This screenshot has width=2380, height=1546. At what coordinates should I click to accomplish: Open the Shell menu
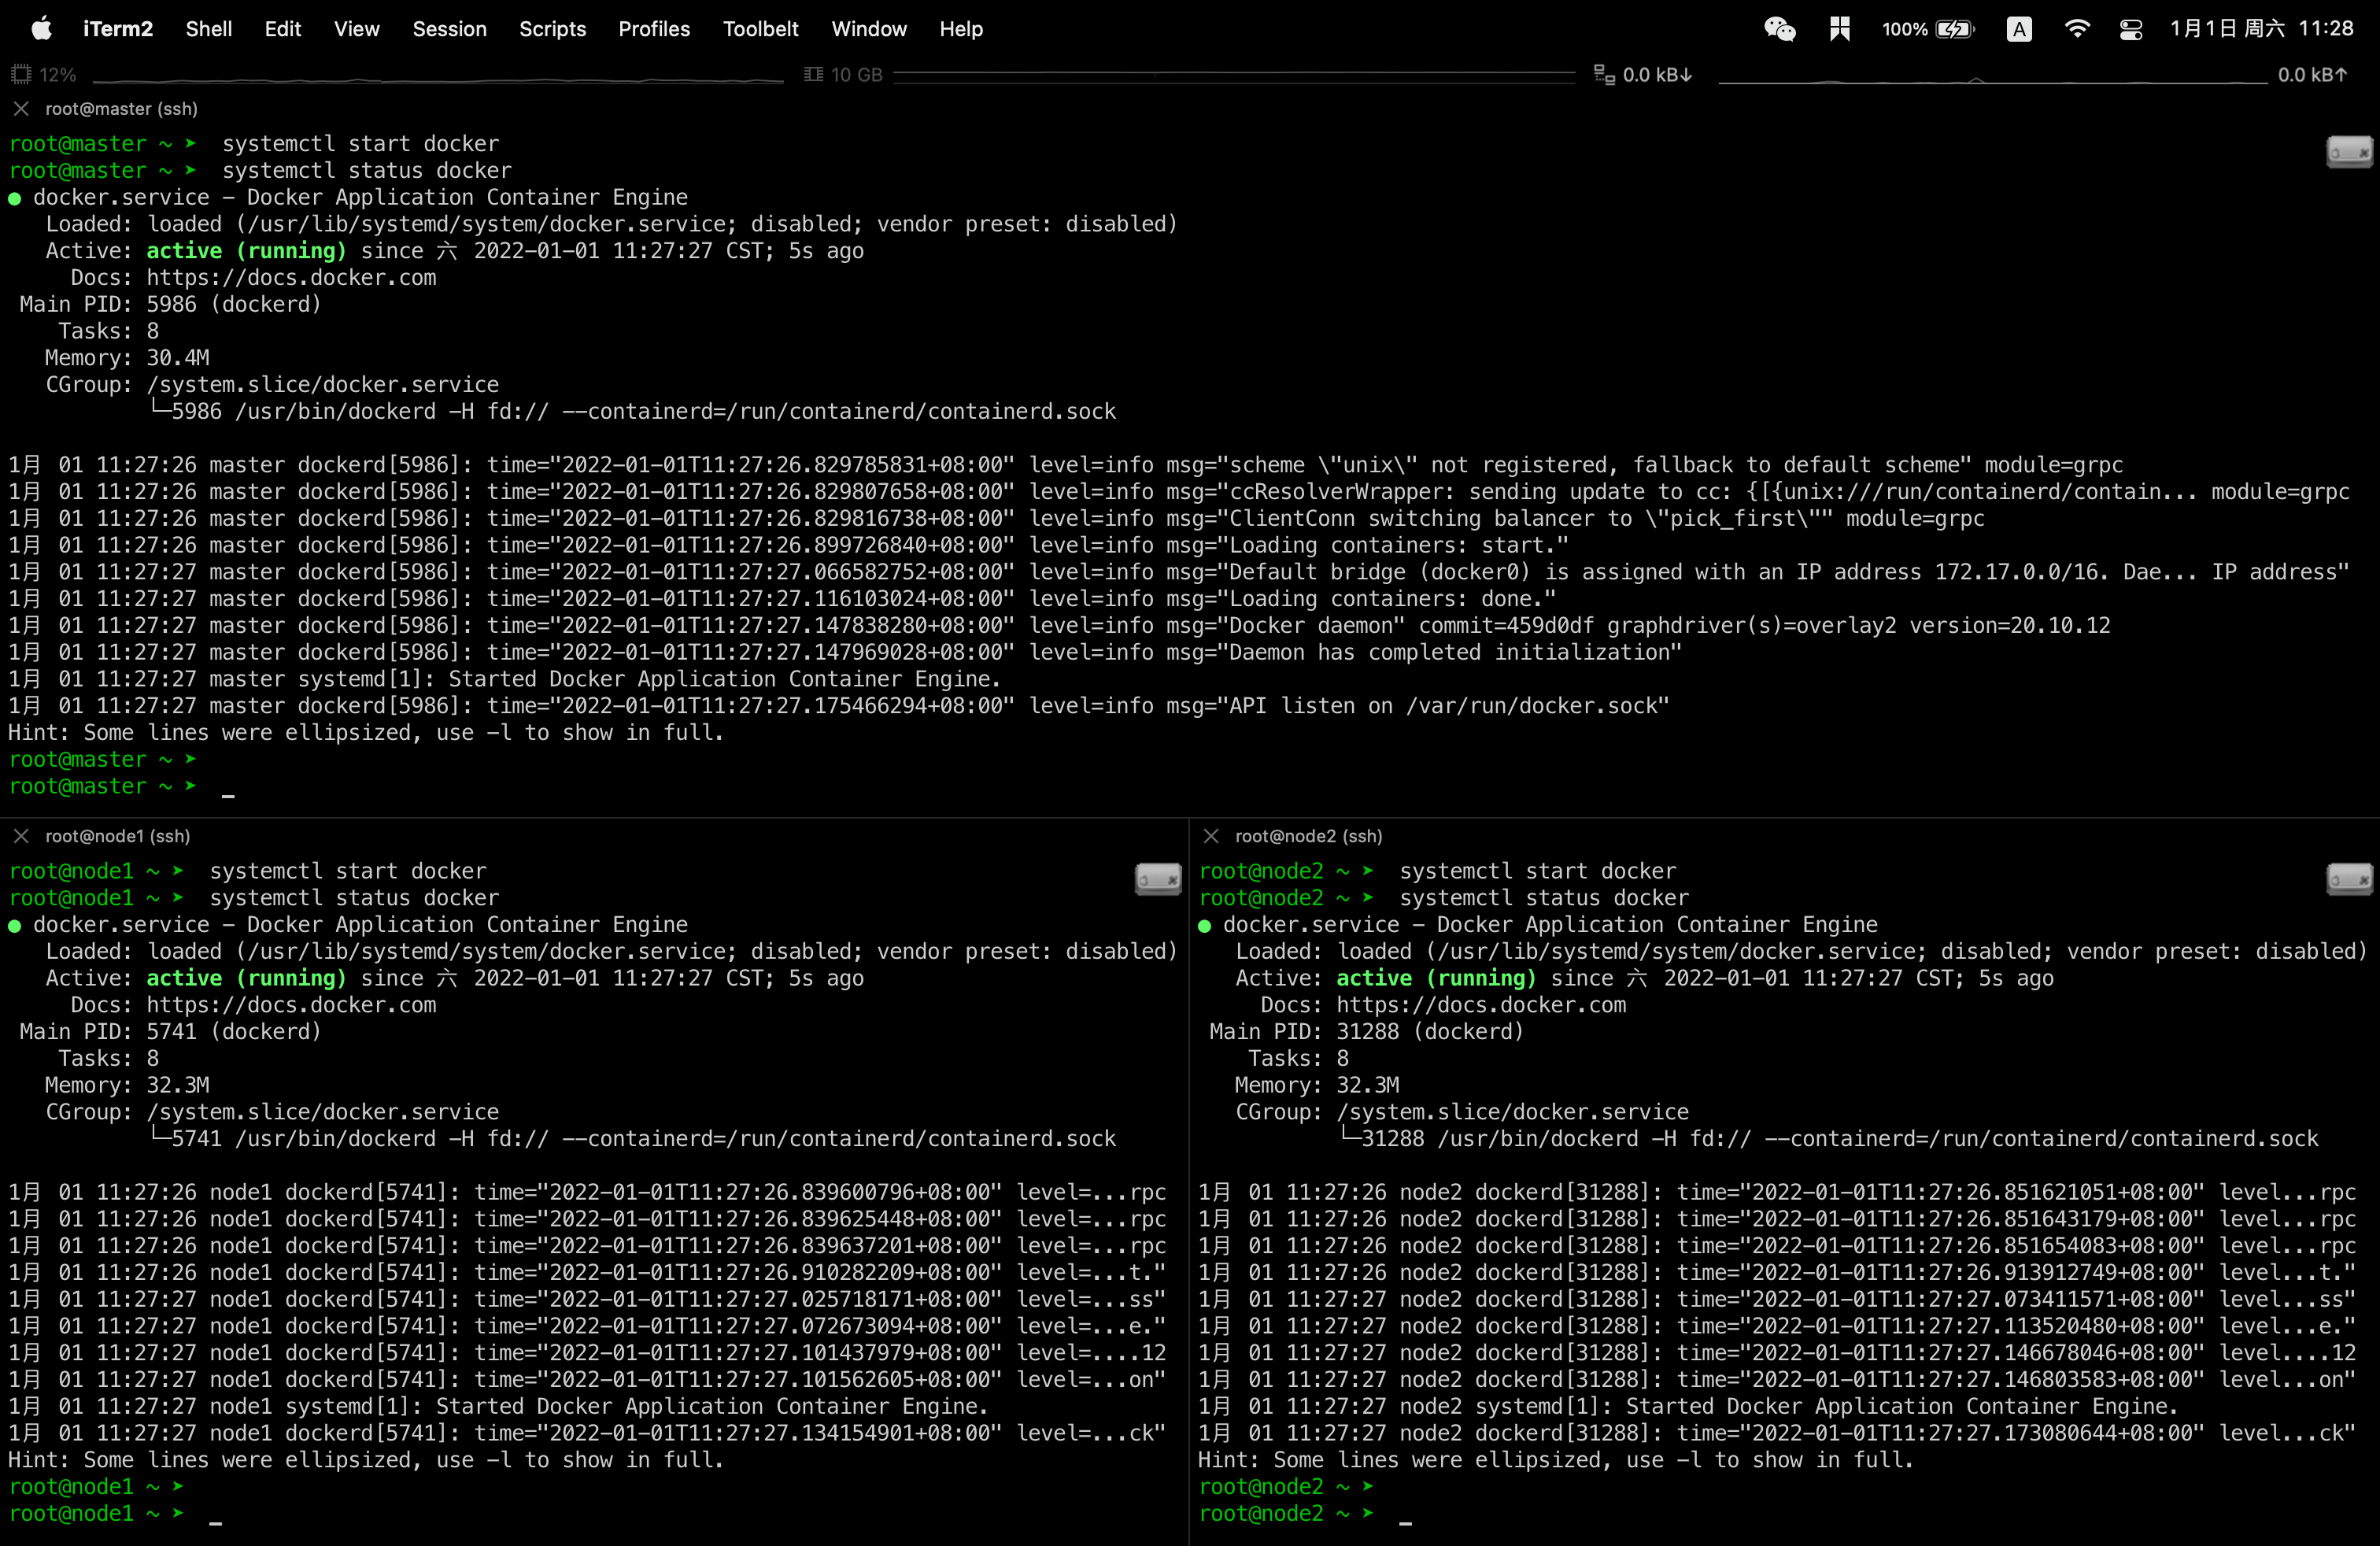(209, 29)
